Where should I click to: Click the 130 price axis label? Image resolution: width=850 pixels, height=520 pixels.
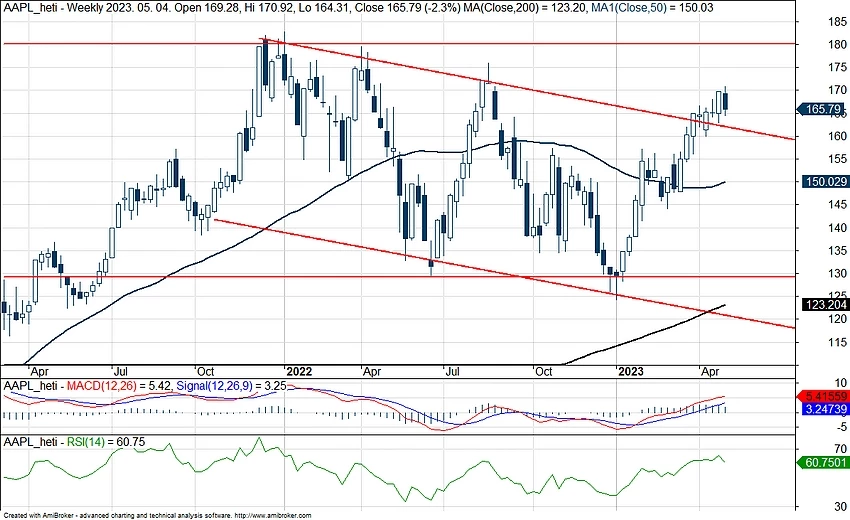coord(838,274)
